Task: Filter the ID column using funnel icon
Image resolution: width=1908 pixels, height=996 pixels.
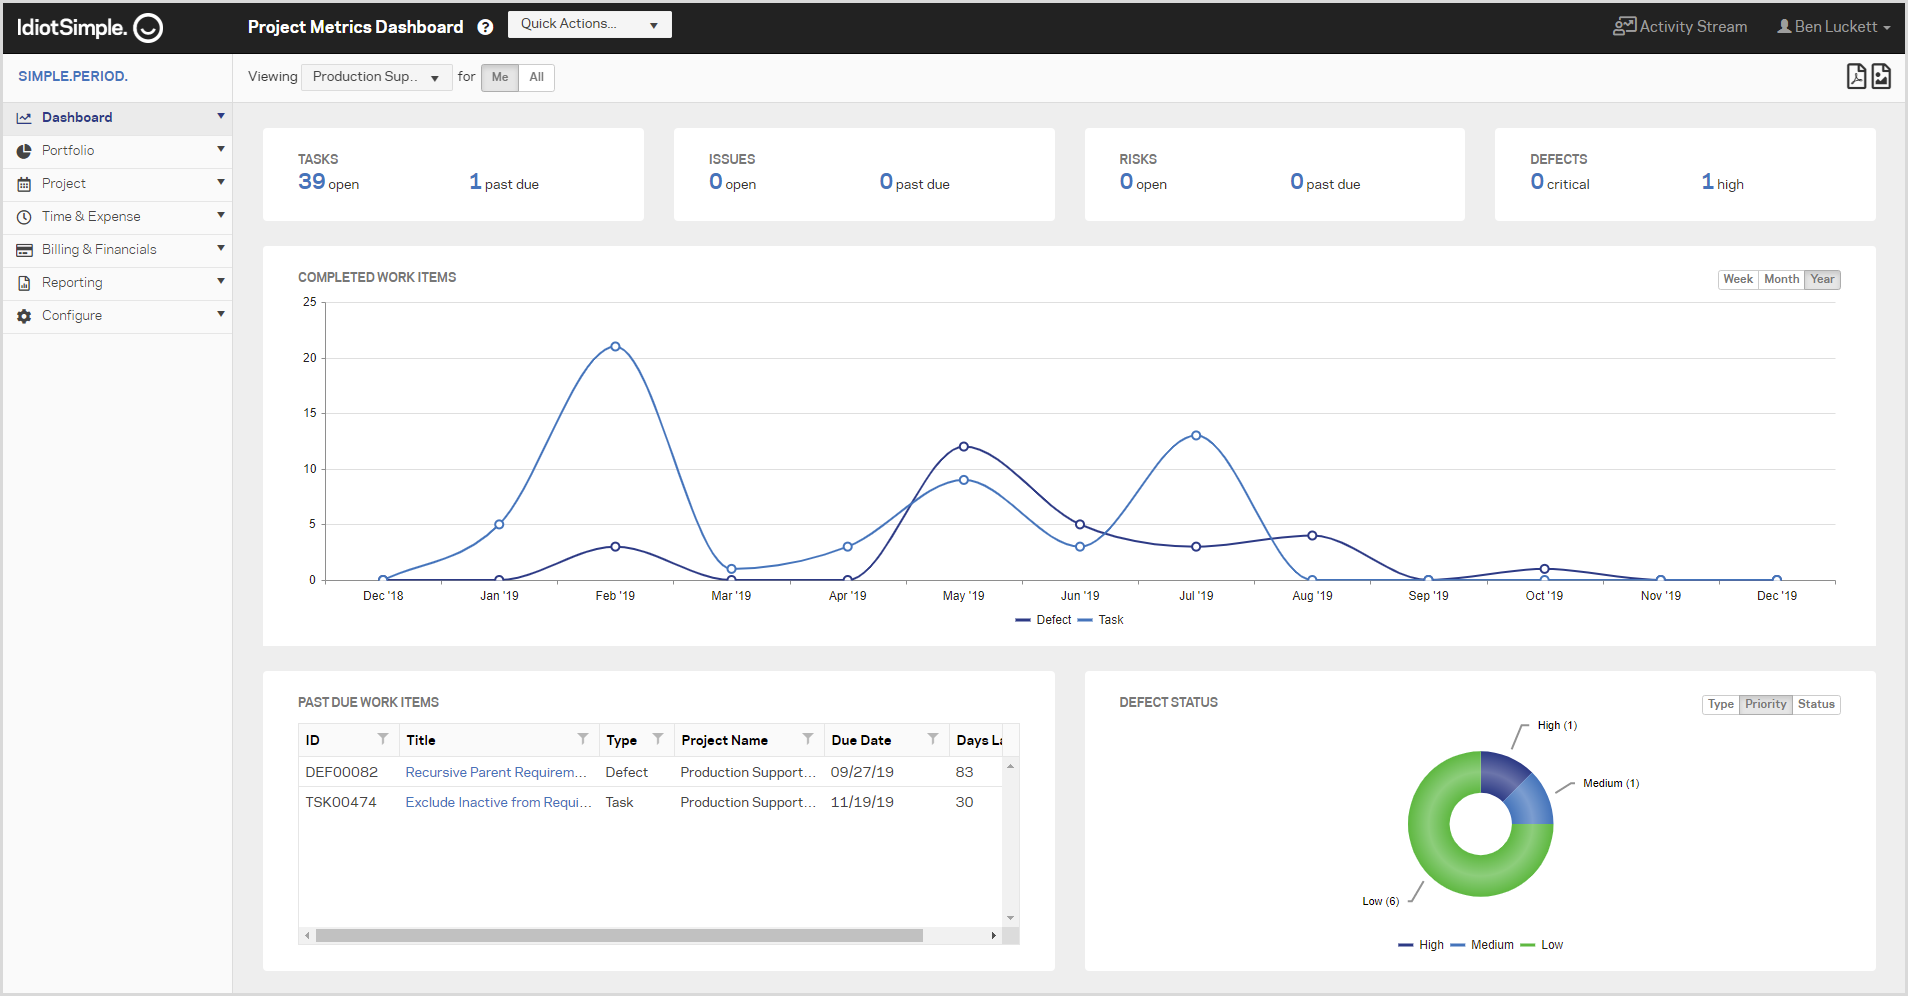Action: click(383, 739)
